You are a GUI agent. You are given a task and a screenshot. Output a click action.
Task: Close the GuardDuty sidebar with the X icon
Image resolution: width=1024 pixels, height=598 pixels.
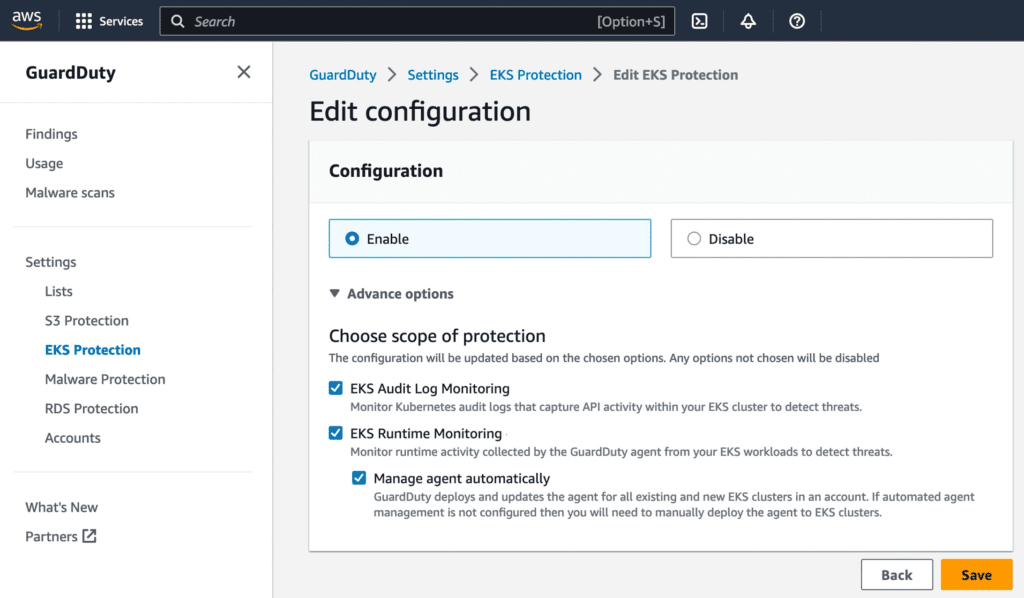pyautogui.click(x=243, y=72)
